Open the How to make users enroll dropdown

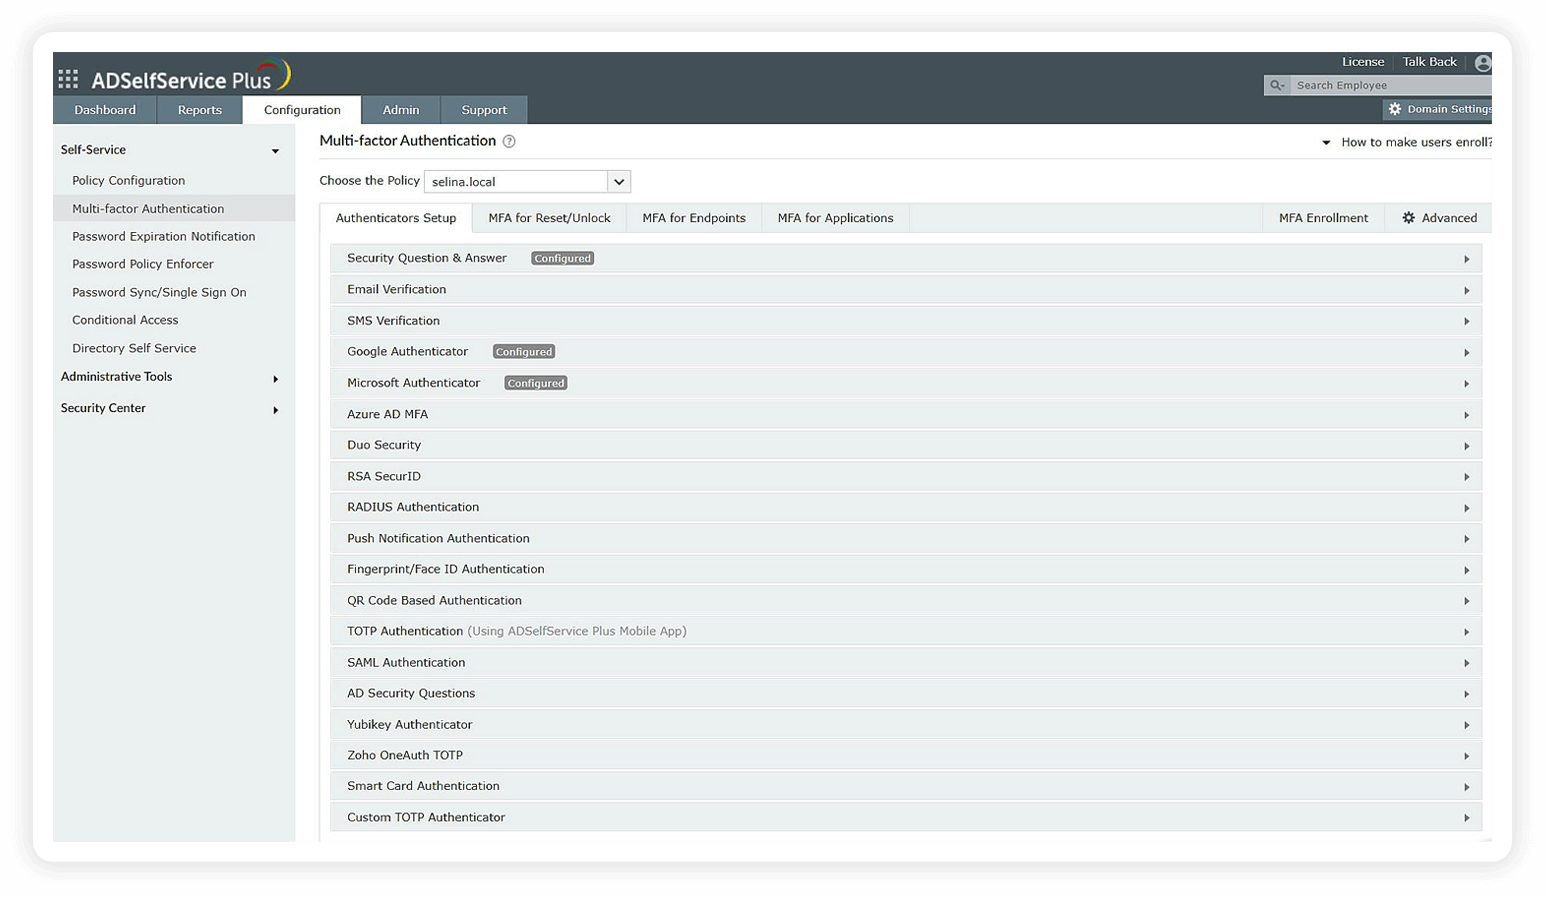(x=1327, y=141)
